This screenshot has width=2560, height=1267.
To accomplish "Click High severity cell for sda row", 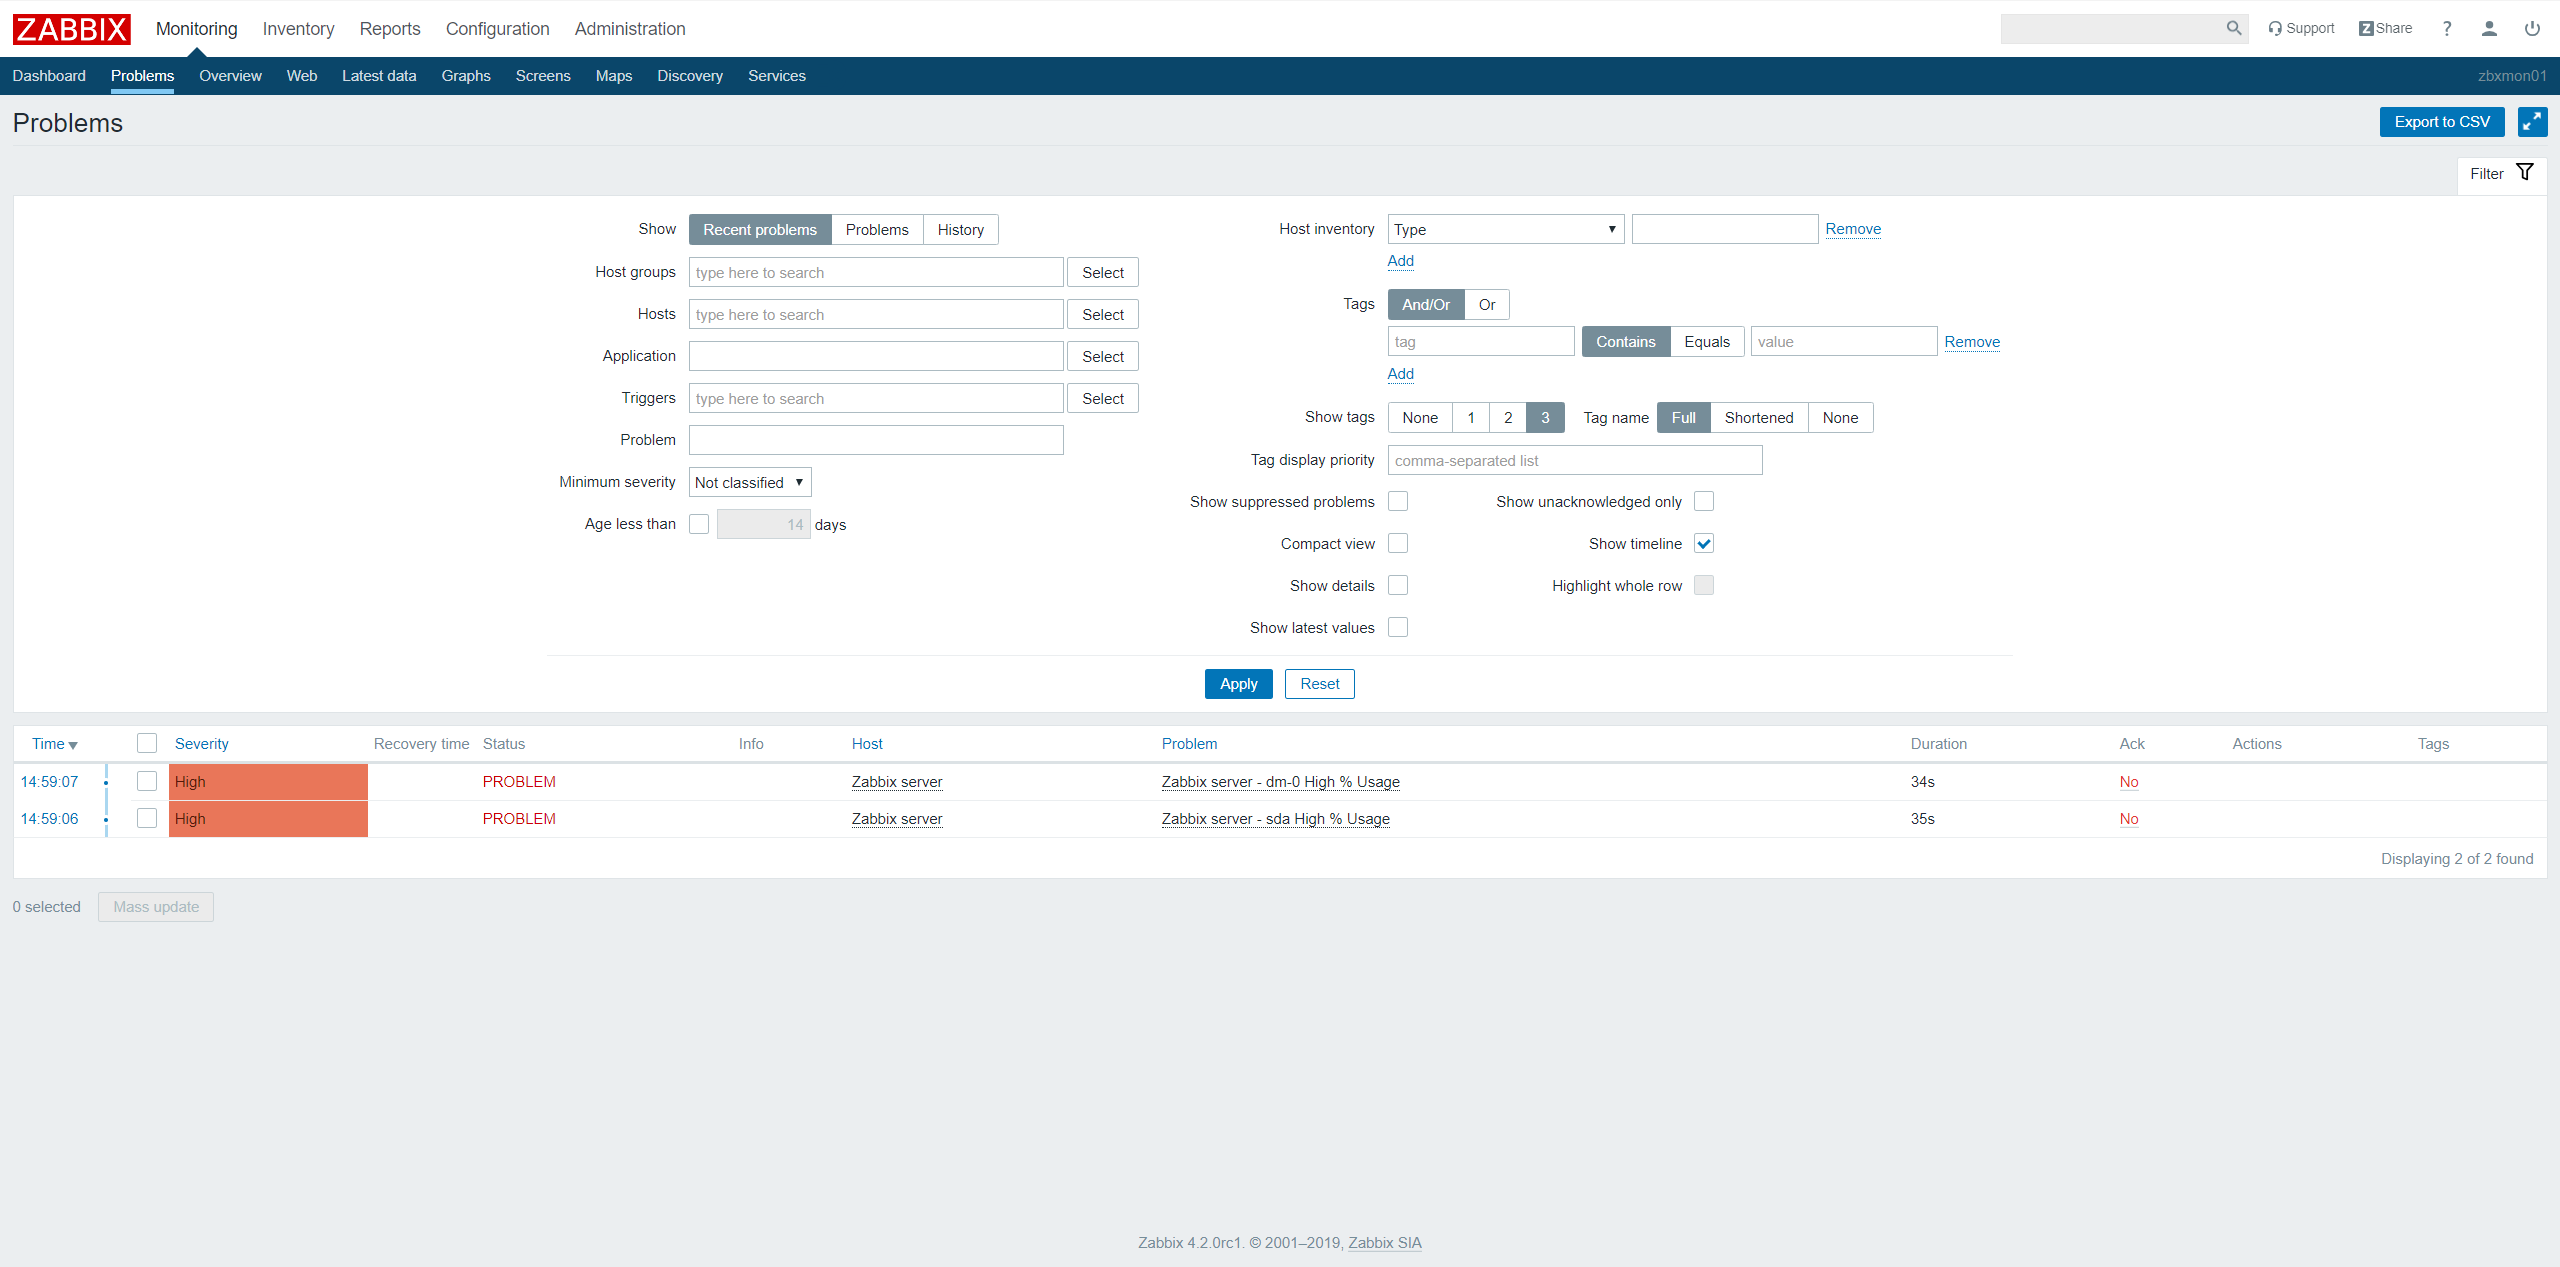I will (x=268, y=819).
